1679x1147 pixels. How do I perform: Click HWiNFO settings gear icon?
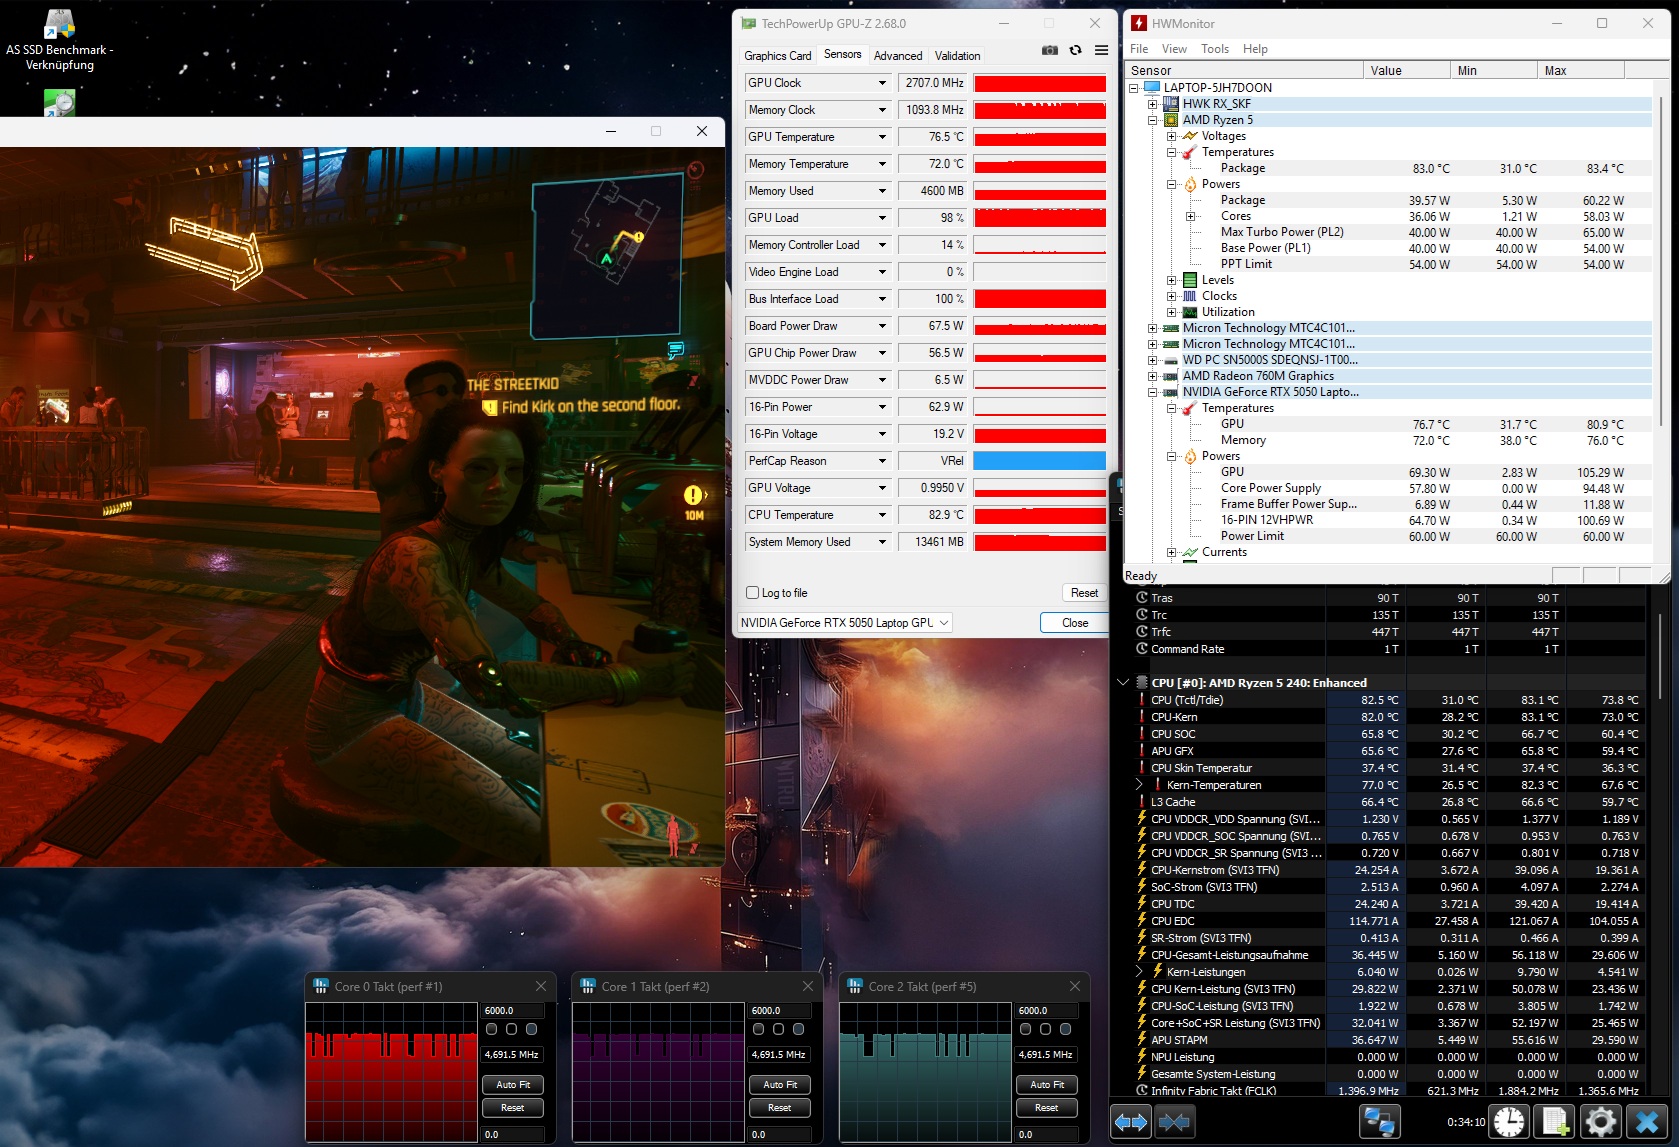point(1599,1122)
